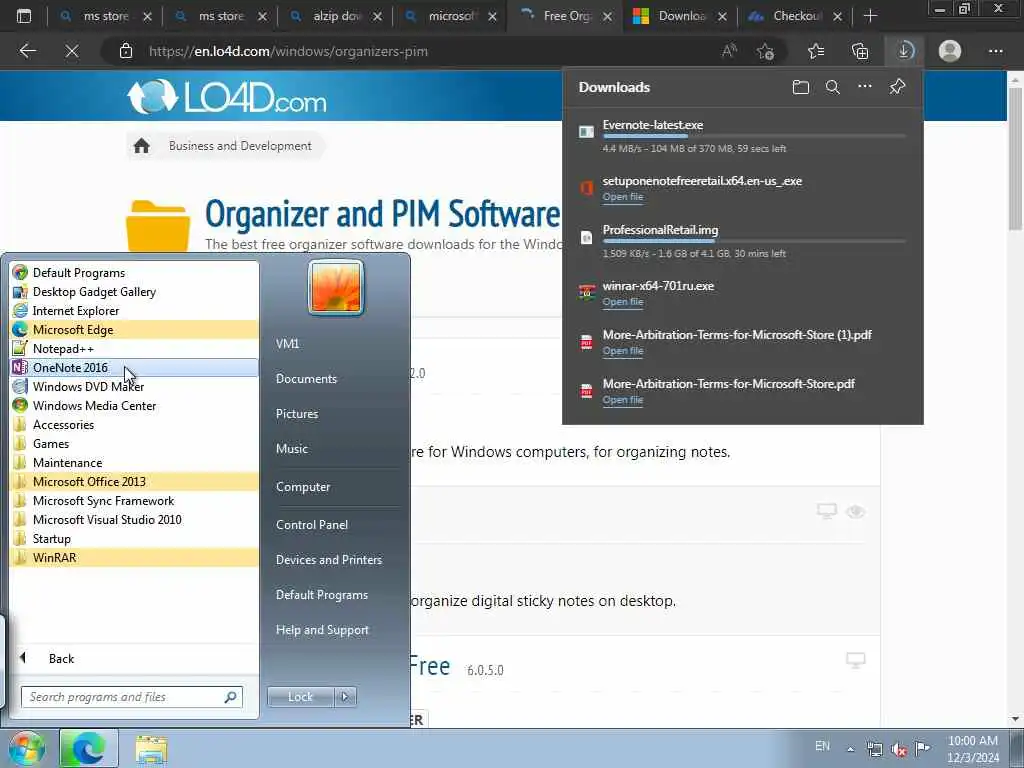Click ProfessionalRetail.img download progress bar
Screen dimensions: 1024x768
pos(754,241)
